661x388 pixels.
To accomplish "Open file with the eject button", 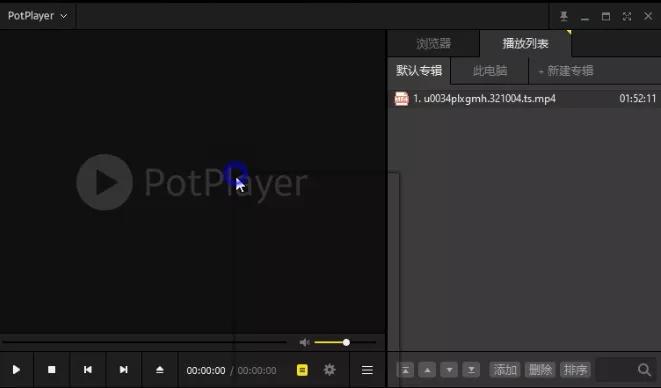I will coord(160,370).
